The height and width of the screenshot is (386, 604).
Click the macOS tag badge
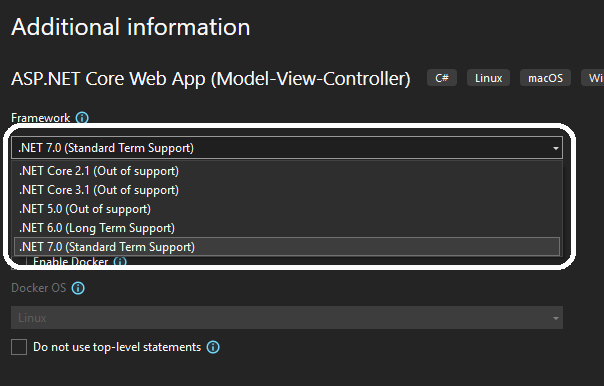click(545, 78)
